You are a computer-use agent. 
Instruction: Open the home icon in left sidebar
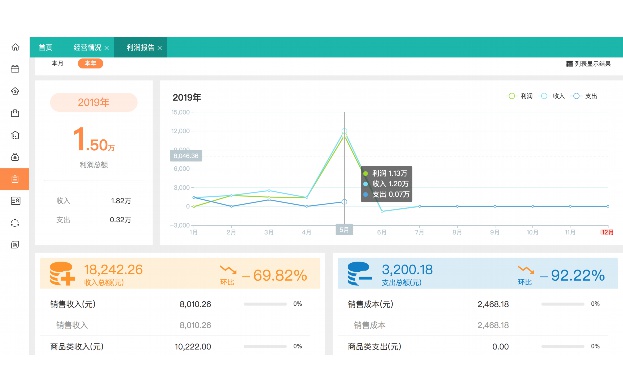point(15,47)
